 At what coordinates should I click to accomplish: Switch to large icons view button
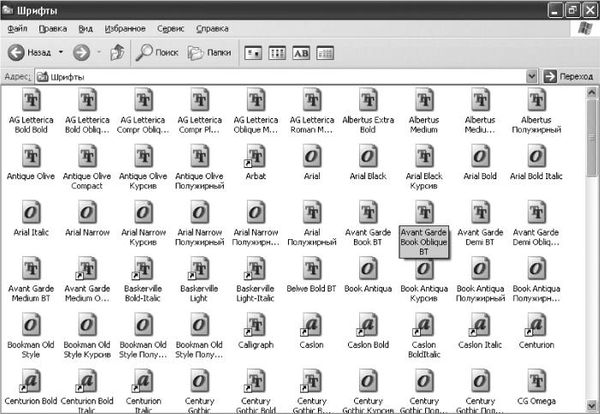(252, 51)
